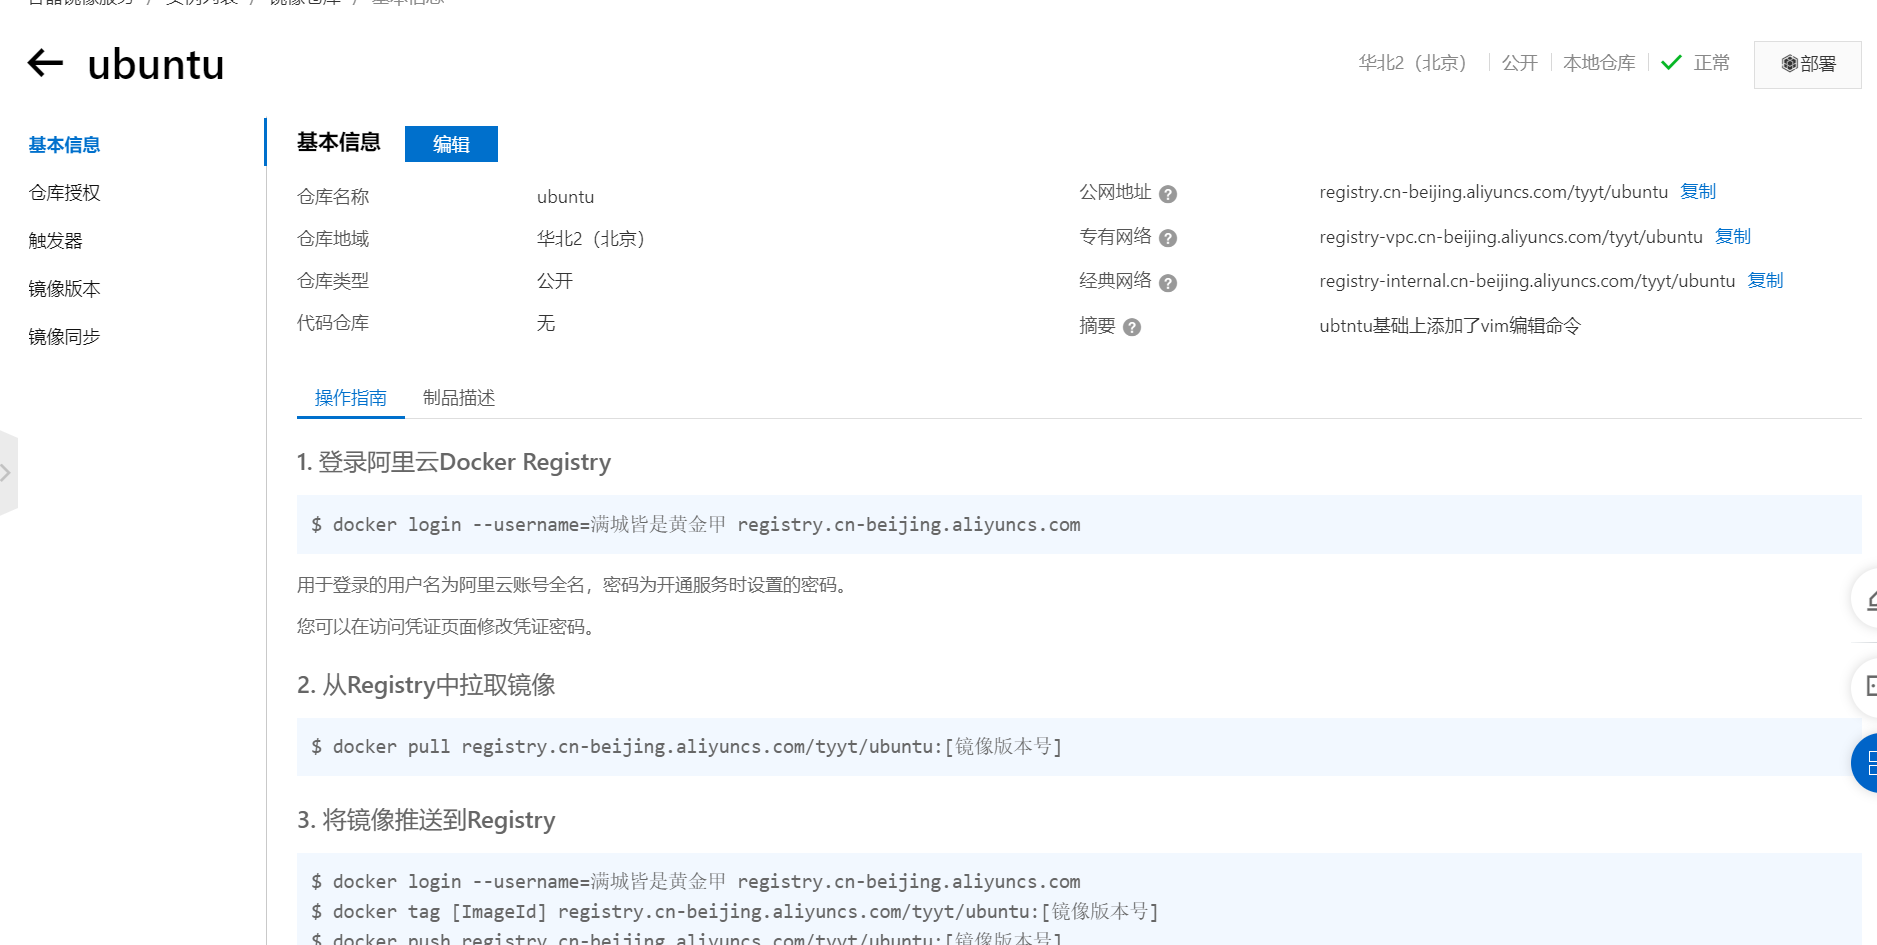This screenshot has width=1877, height=945.
Task: Click the 经典网络 label
Action: pos(1115,281)
